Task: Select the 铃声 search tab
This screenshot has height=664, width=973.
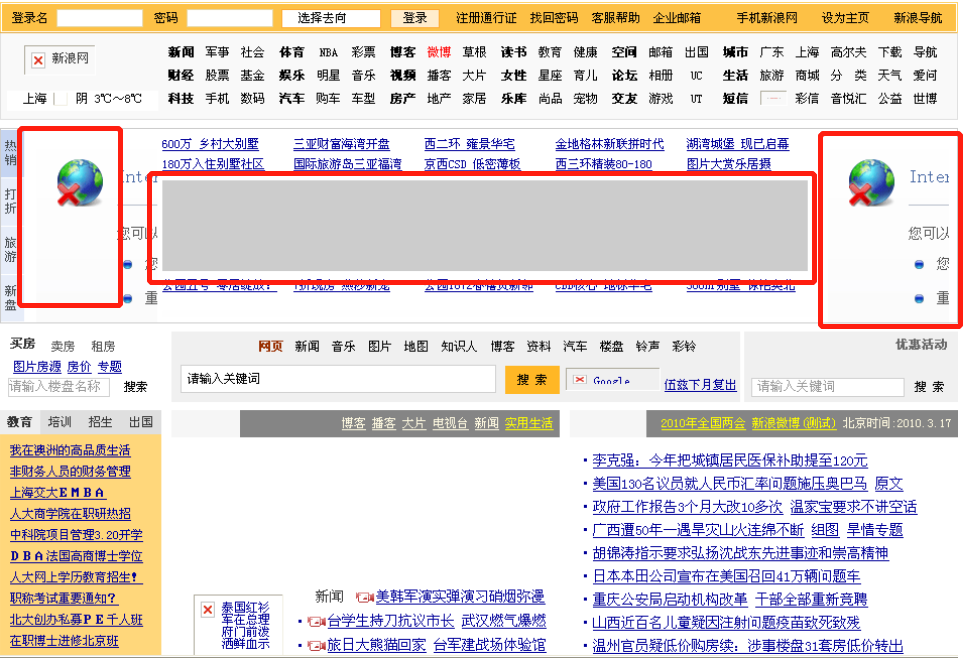Action: point(647,347)
